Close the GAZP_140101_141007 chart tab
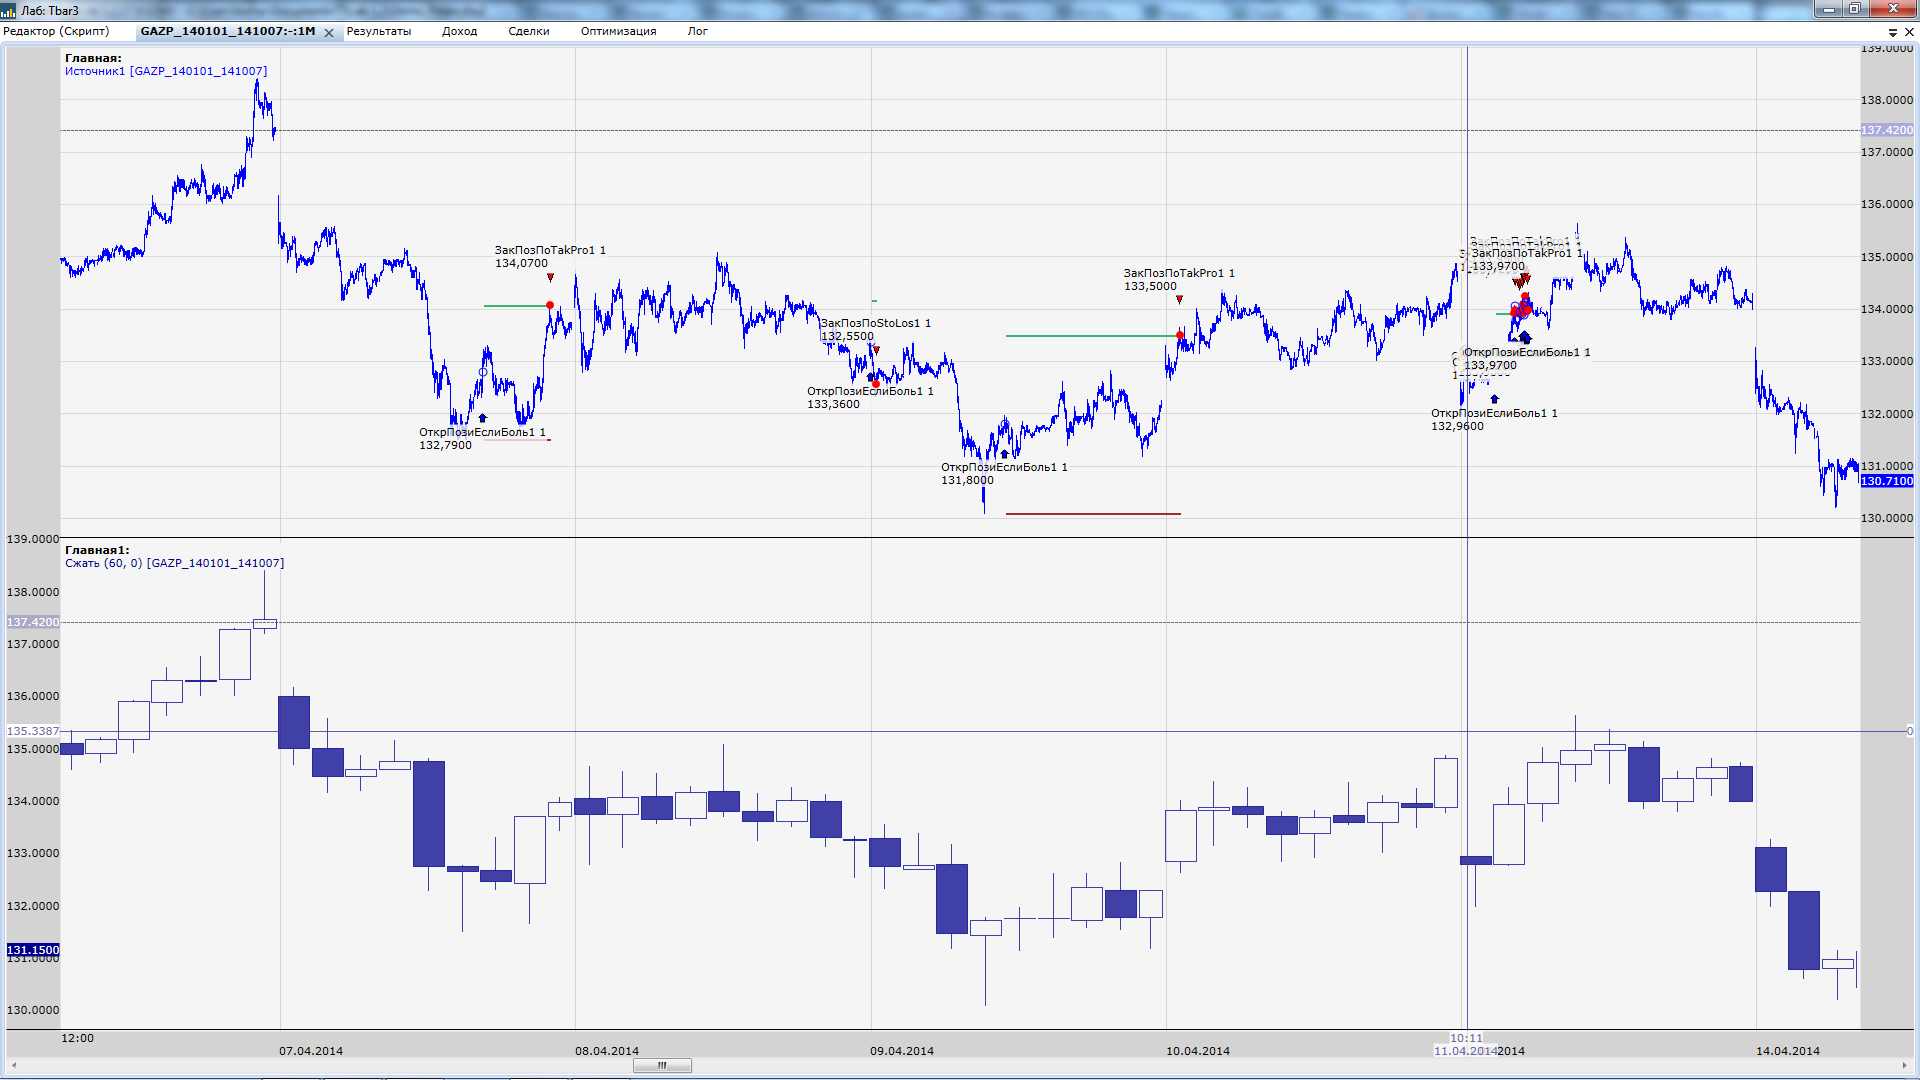The image size is (1920, 1080). [x=329, y=32]
